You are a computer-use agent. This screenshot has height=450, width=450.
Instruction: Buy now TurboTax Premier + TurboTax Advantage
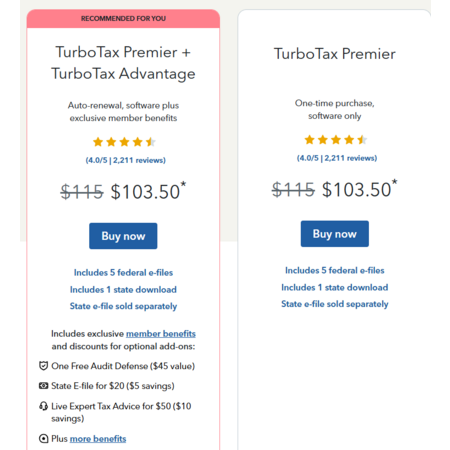(123, 236)
